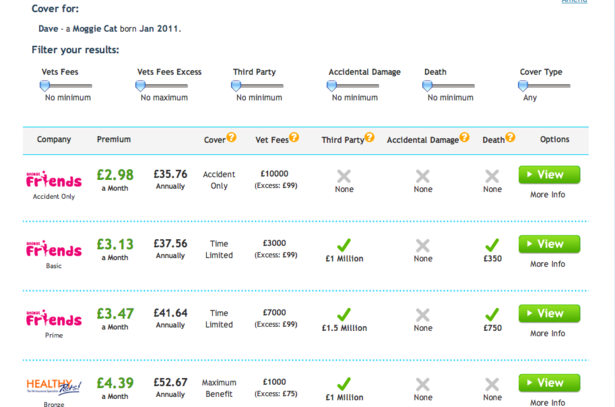Click the Animal Friends Basic logo
The width and height of the screenshot is (615, 407).
pos(54,249)
